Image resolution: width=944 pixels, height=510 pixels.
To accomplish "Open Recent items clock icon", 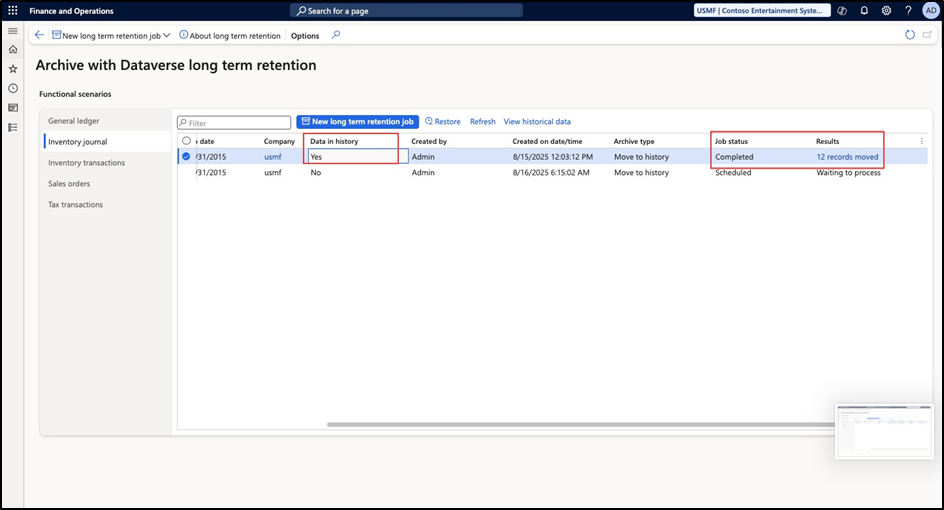I will pyautogui.click(x=13, y=88).
